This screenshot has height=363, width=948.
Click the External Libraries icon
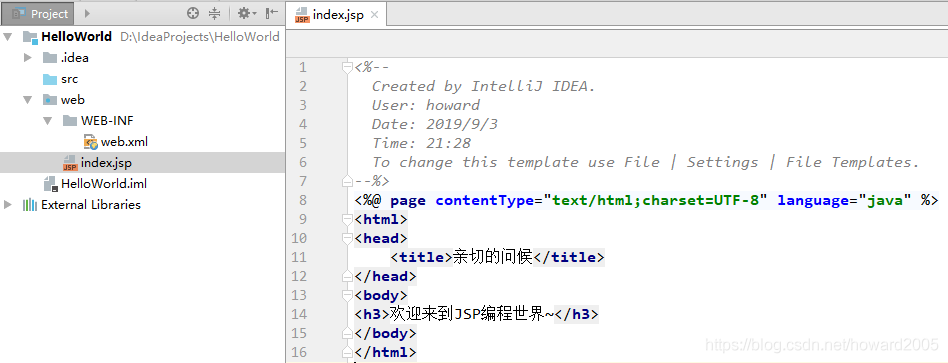[30, 205]
